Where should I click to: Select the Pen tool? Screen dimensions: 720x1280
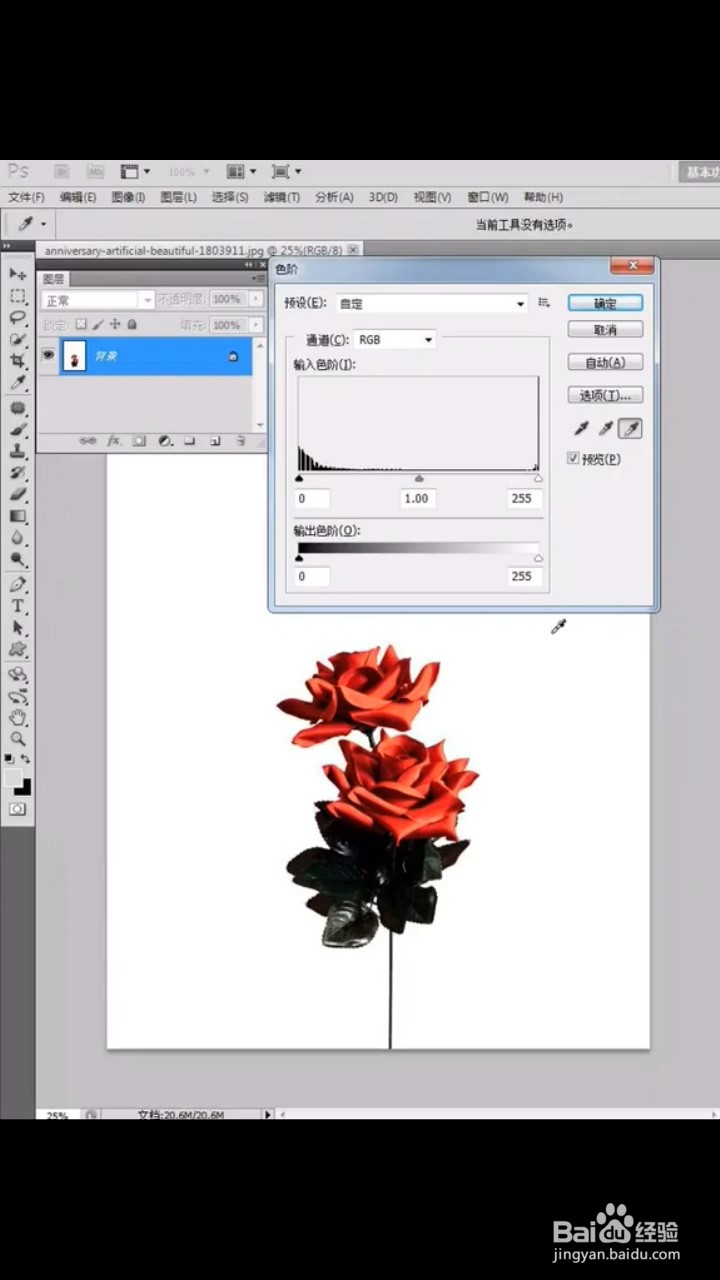coord(18,584)
